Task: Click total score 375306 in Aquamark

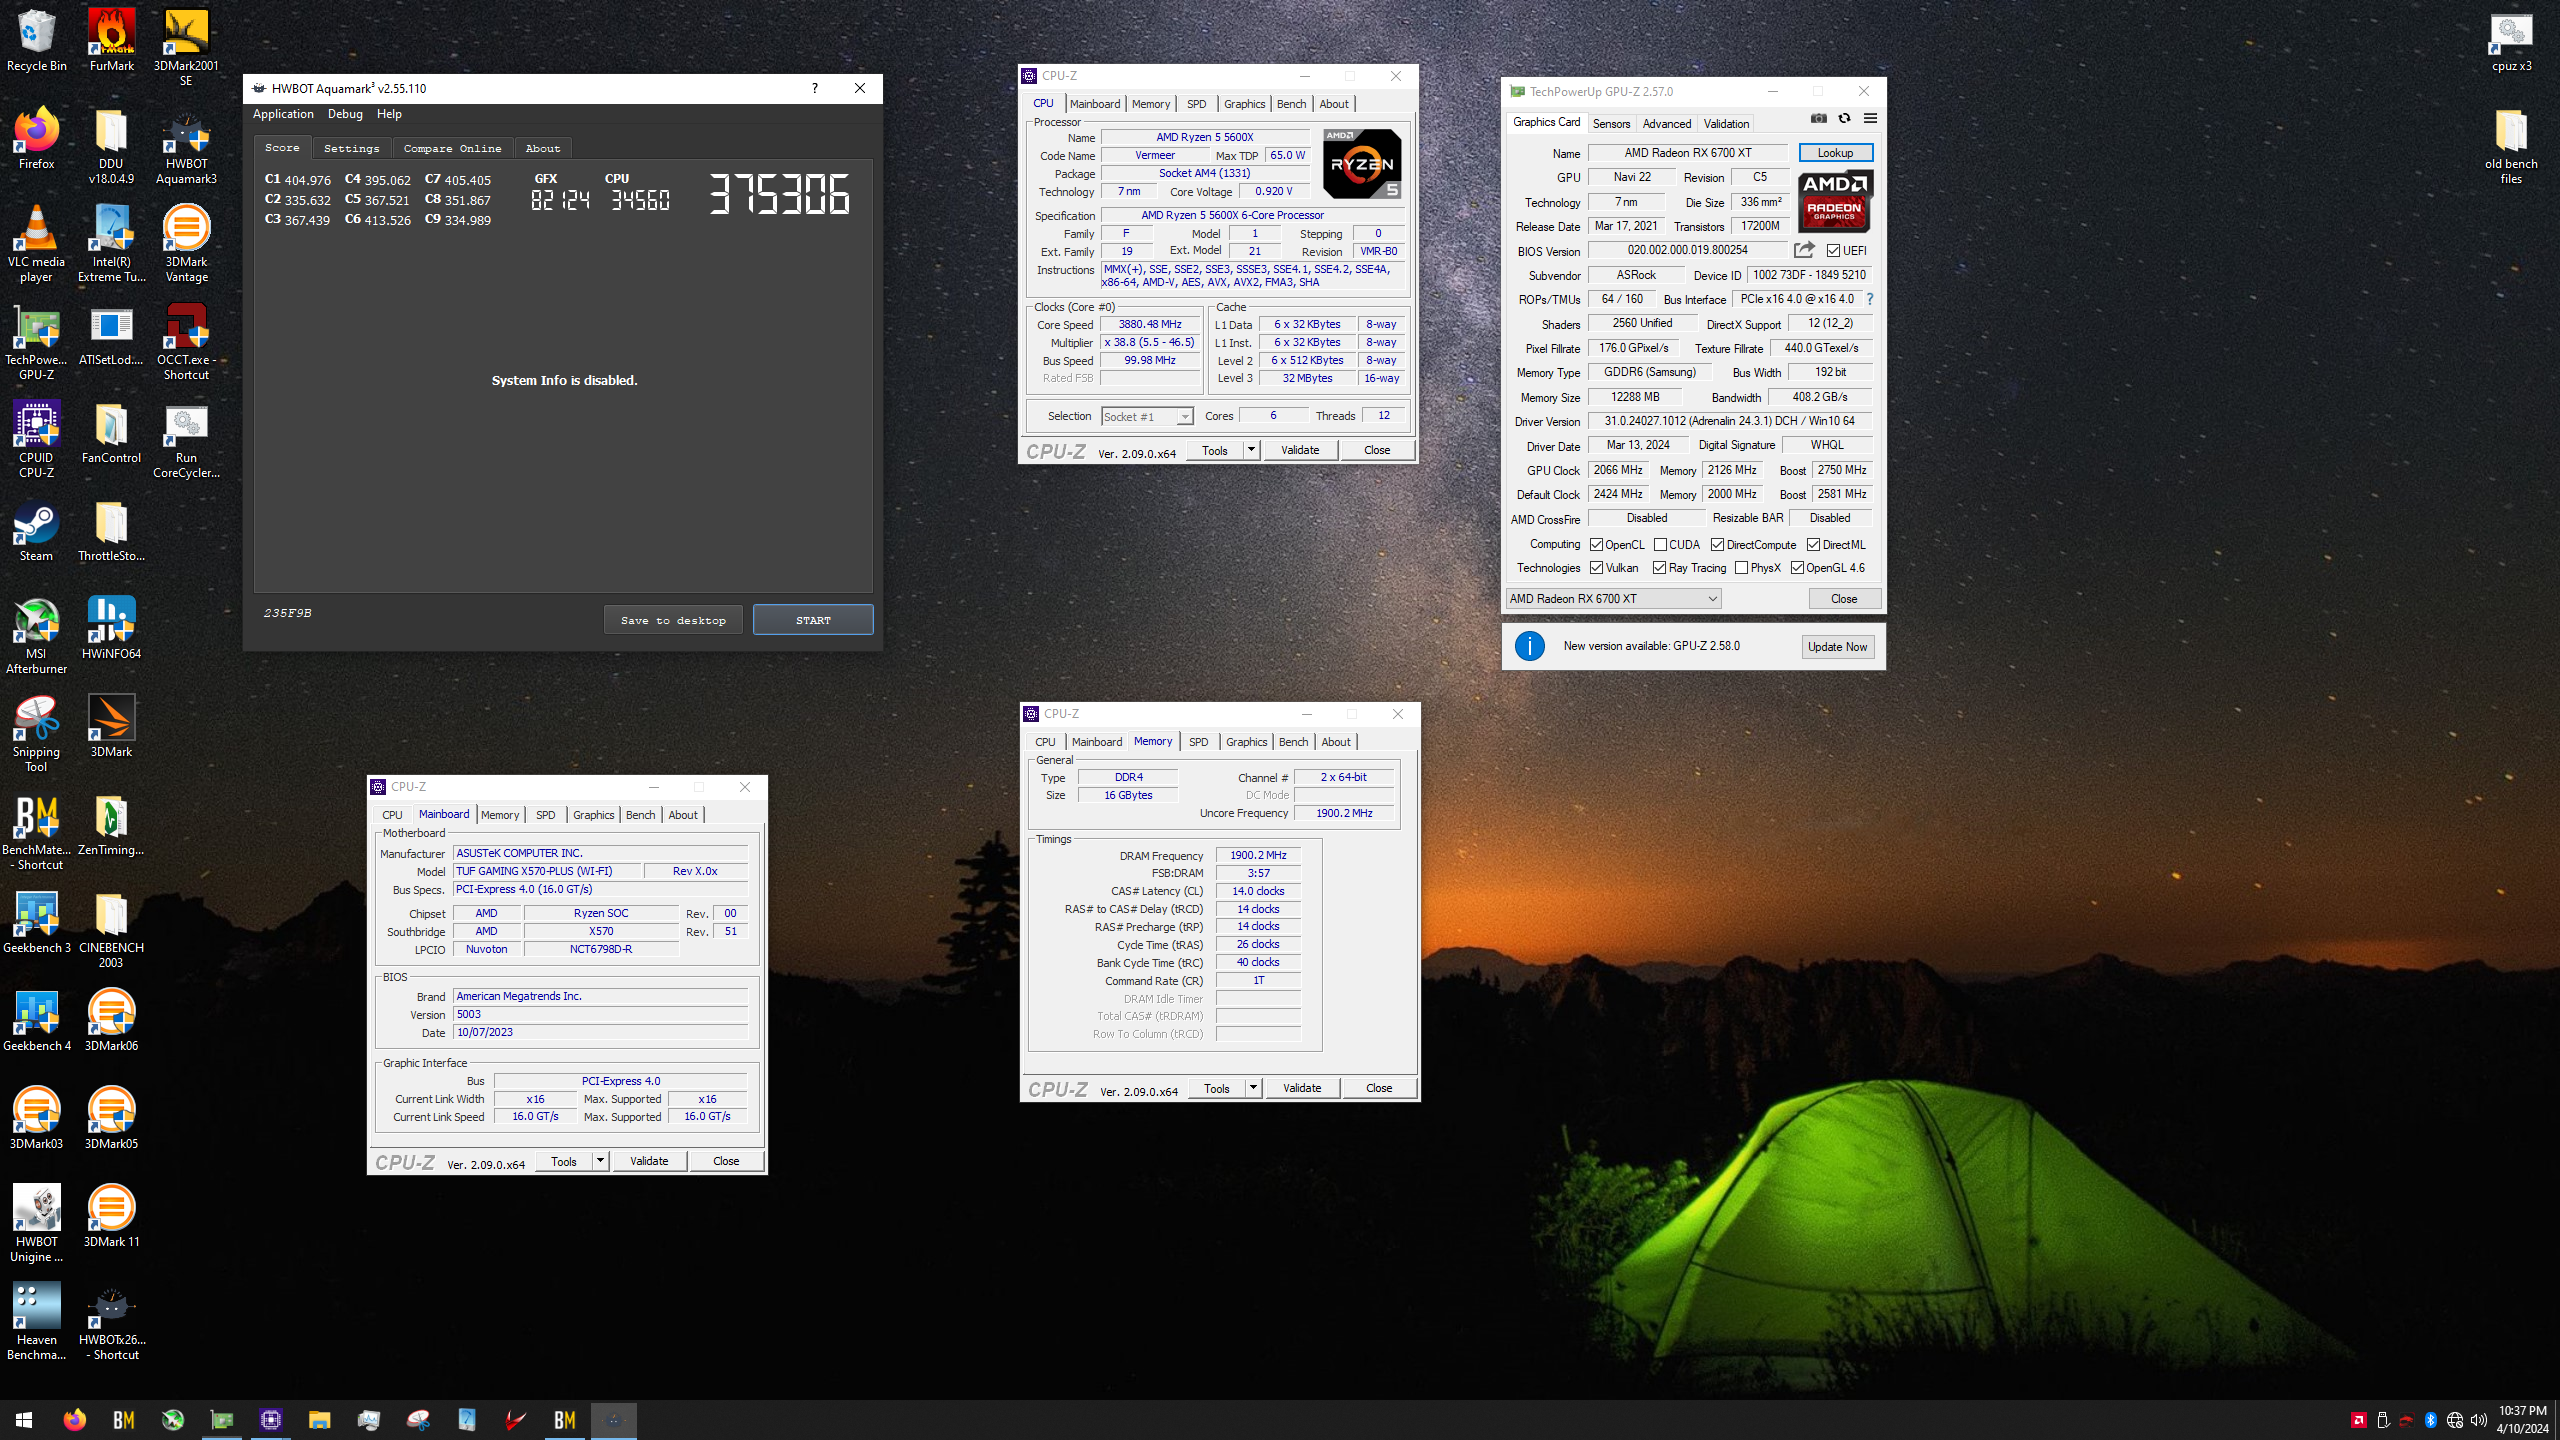Action: tap(779, 194)
